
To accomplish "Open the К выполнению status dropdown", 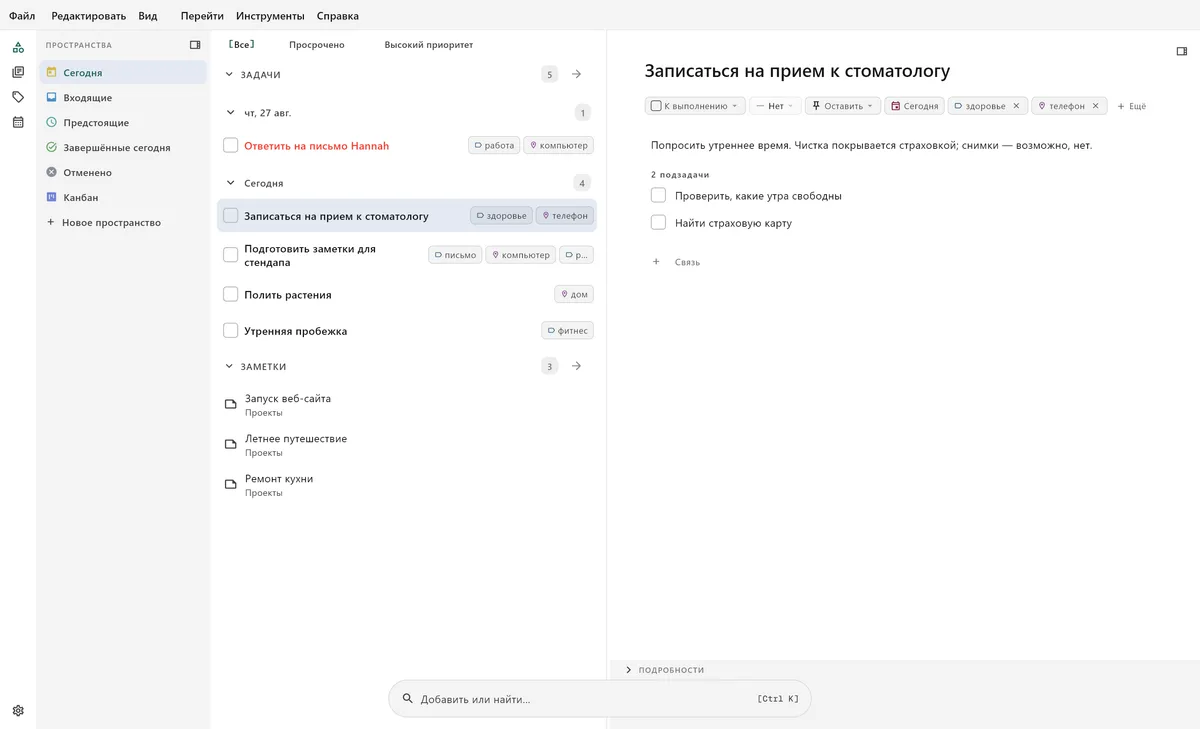I will click(695, 106).
